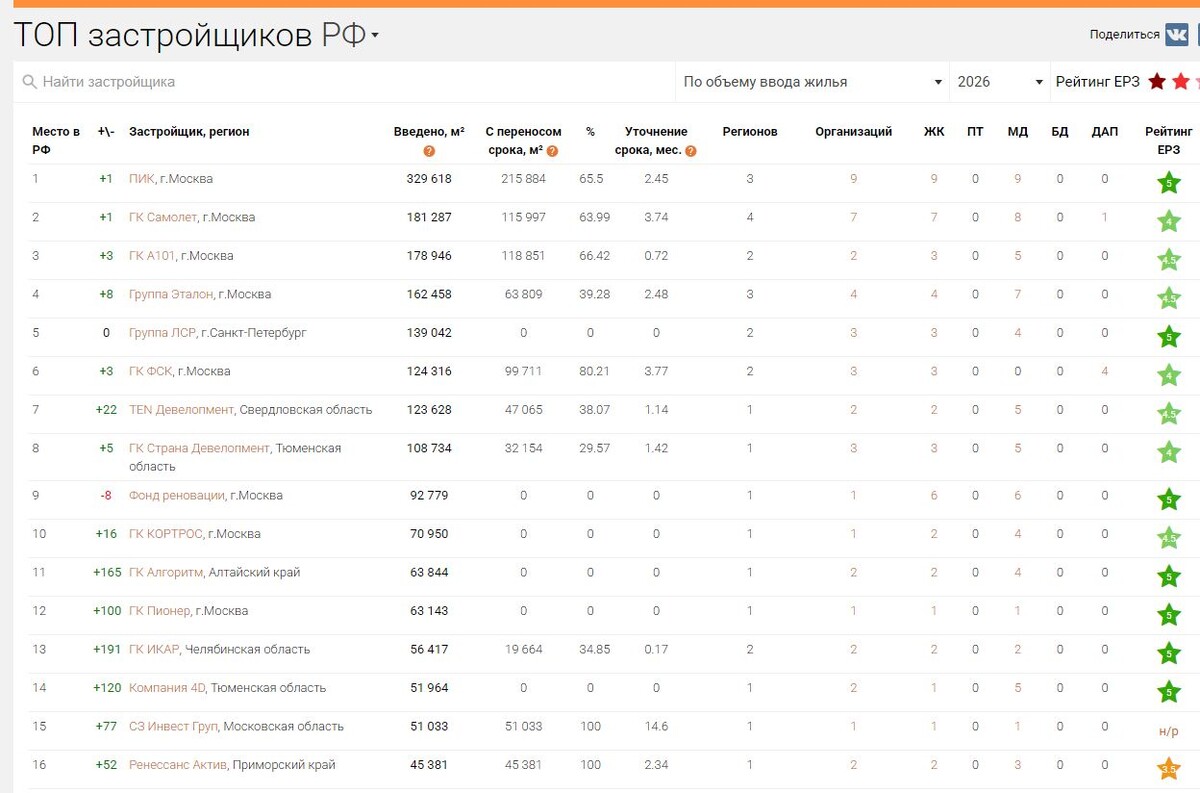Open the По объему ввода жилья dropdown
The image size is (1200, 793).
[812, 82]
